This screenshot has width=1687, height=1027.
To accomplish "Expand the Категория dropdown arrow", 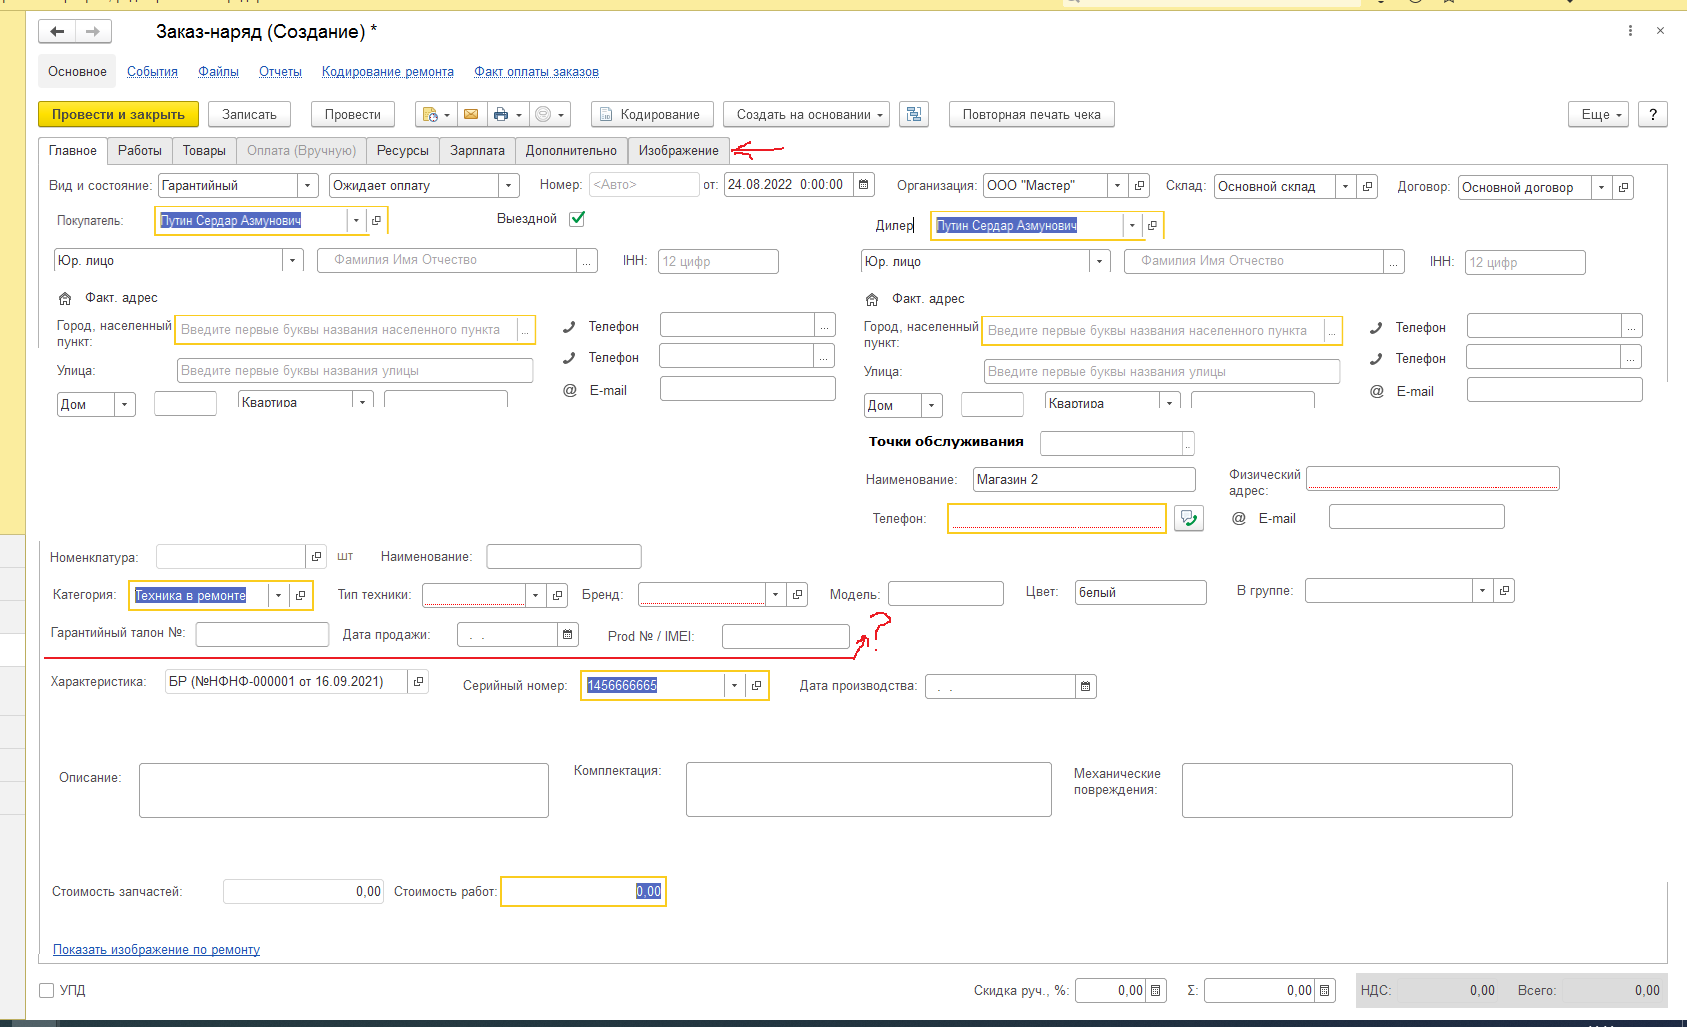I will tap(278, 596).
